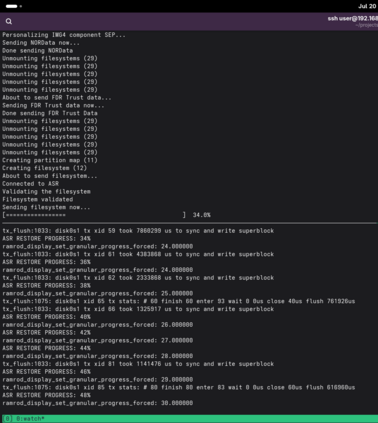Select the tx_flush line for xid 81
Image resolution: width=378 pixels, height=423 pixels.
pyautogui.click(x=138, y=364)
